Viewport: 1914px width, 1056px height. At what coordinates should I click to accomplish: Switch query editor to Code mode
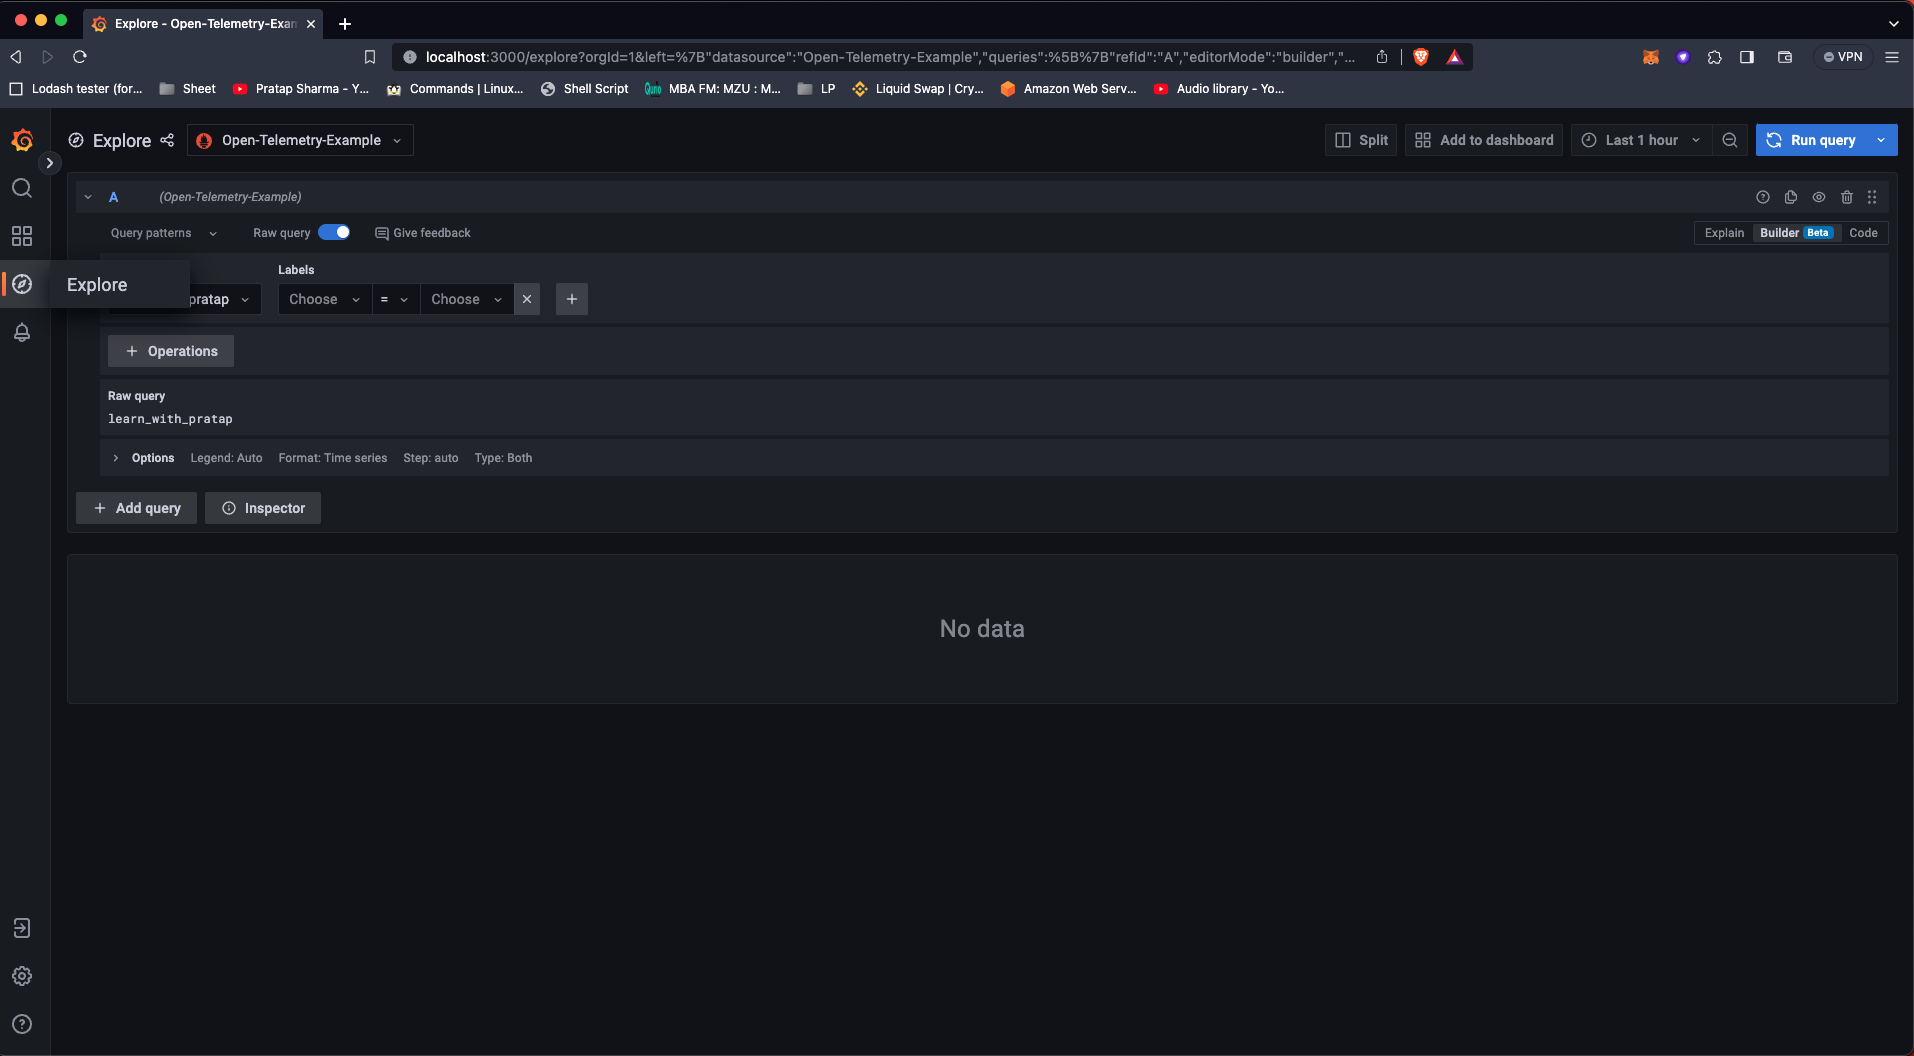click(x=1864, y=232)
